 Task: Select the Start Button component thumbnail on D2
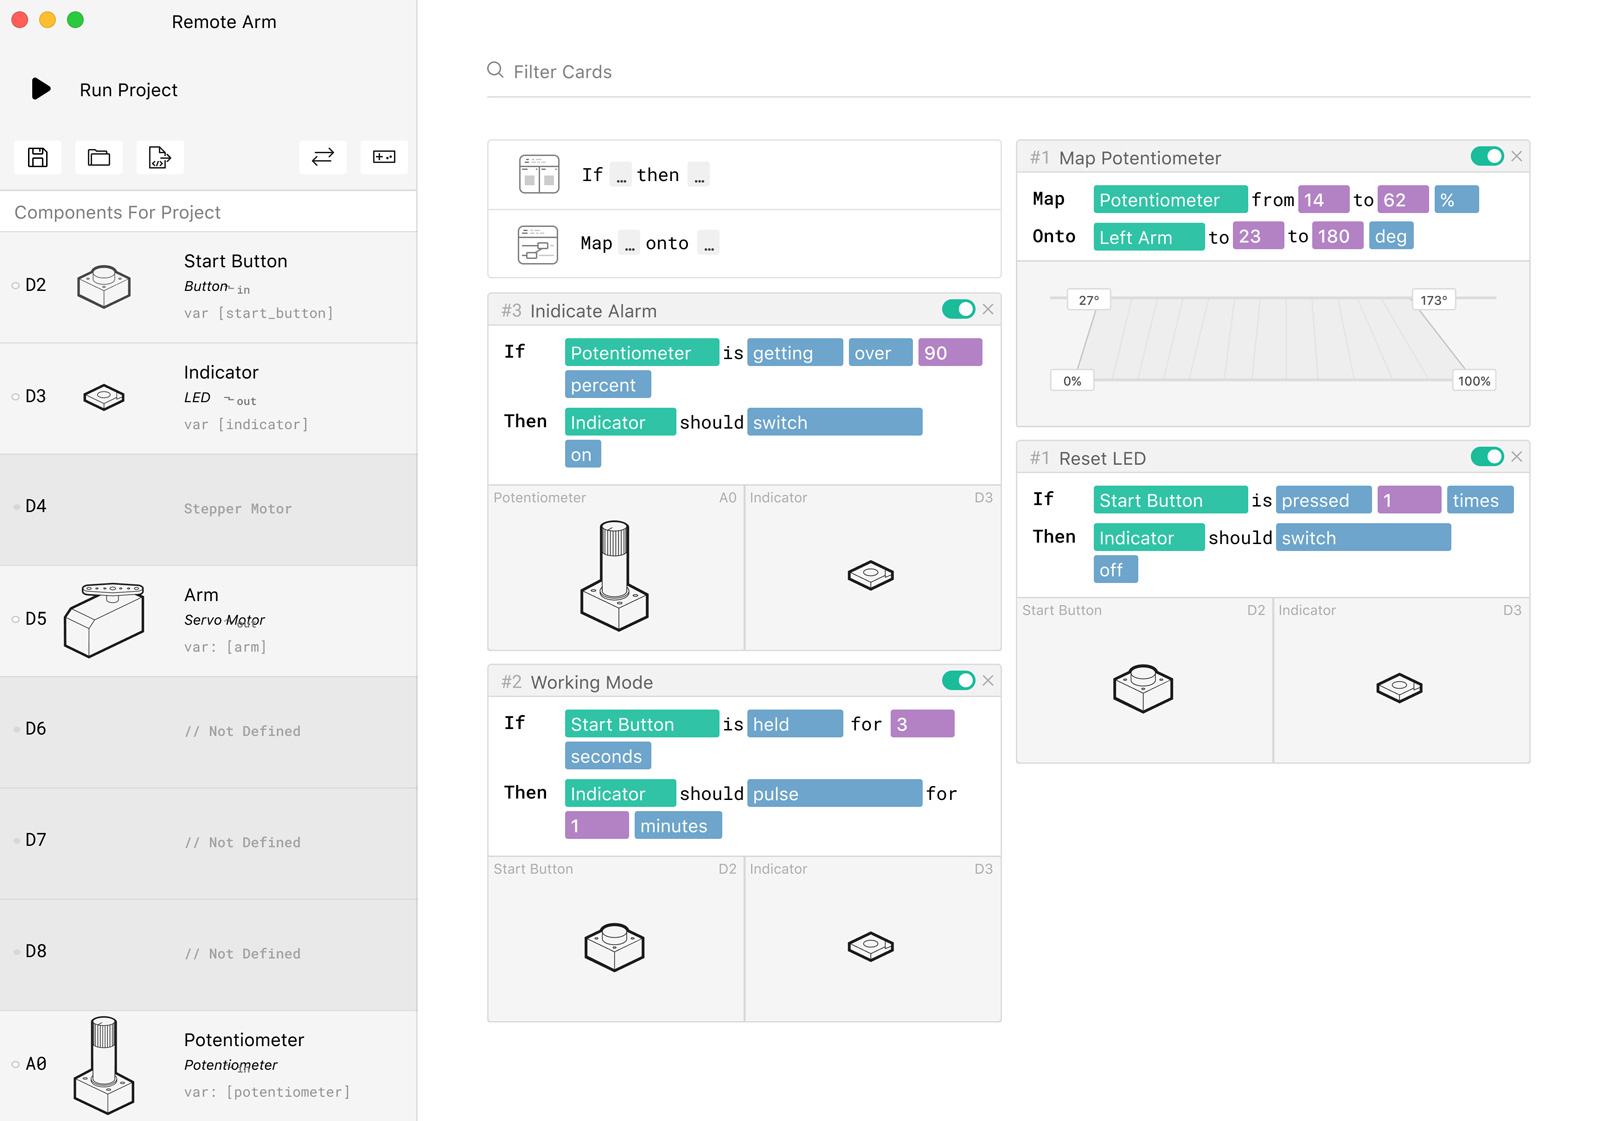[103, 286]
